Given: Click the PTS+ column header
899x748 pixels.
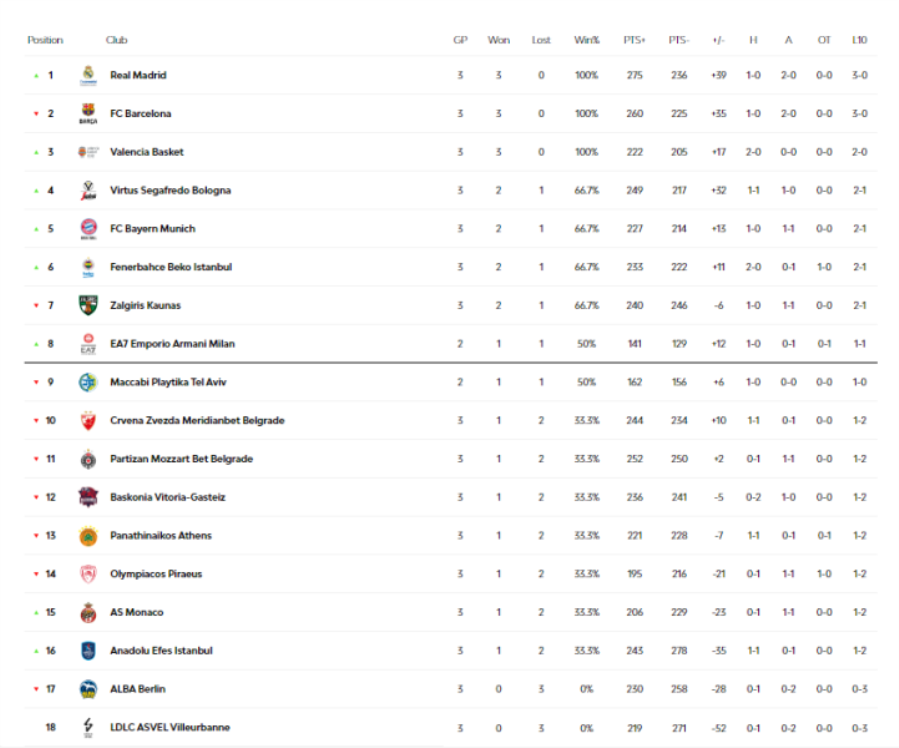Looking at the screenshot, I should pos(635,40).
